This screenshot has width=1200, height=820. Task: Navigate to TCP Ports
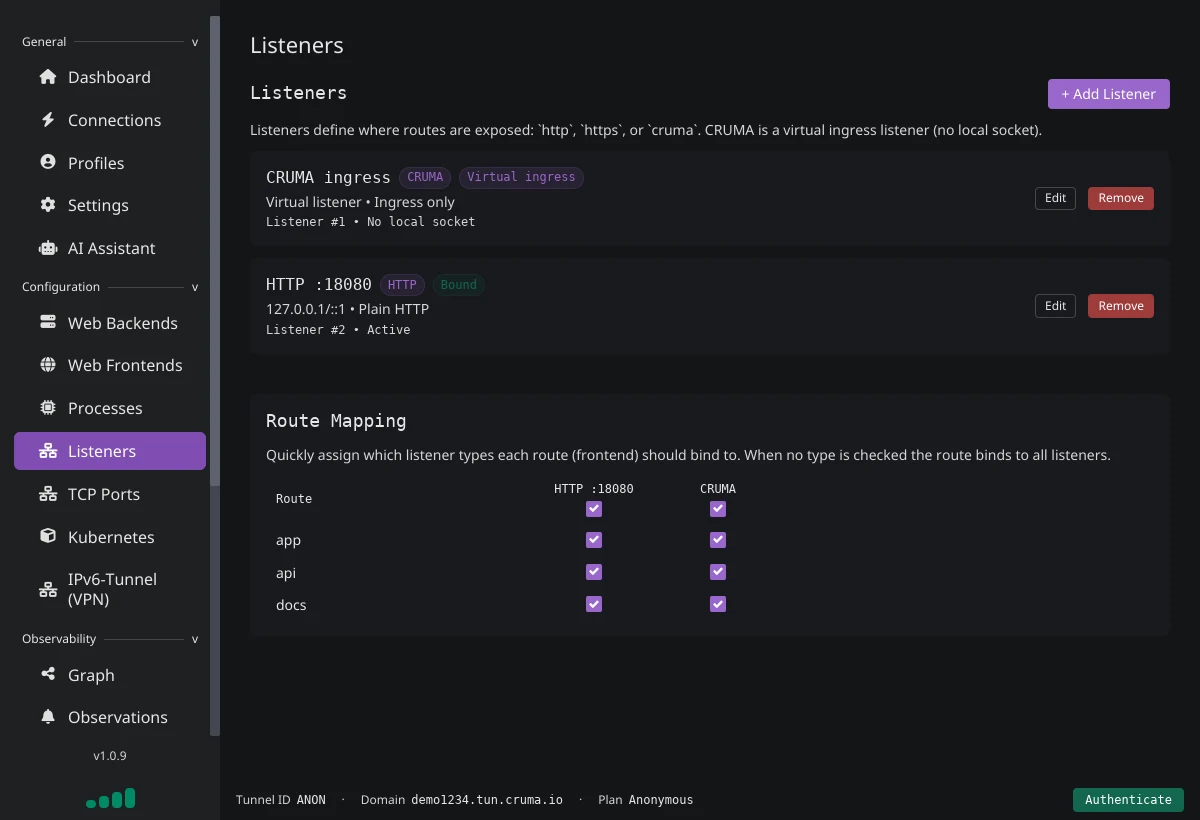[110, 494]
